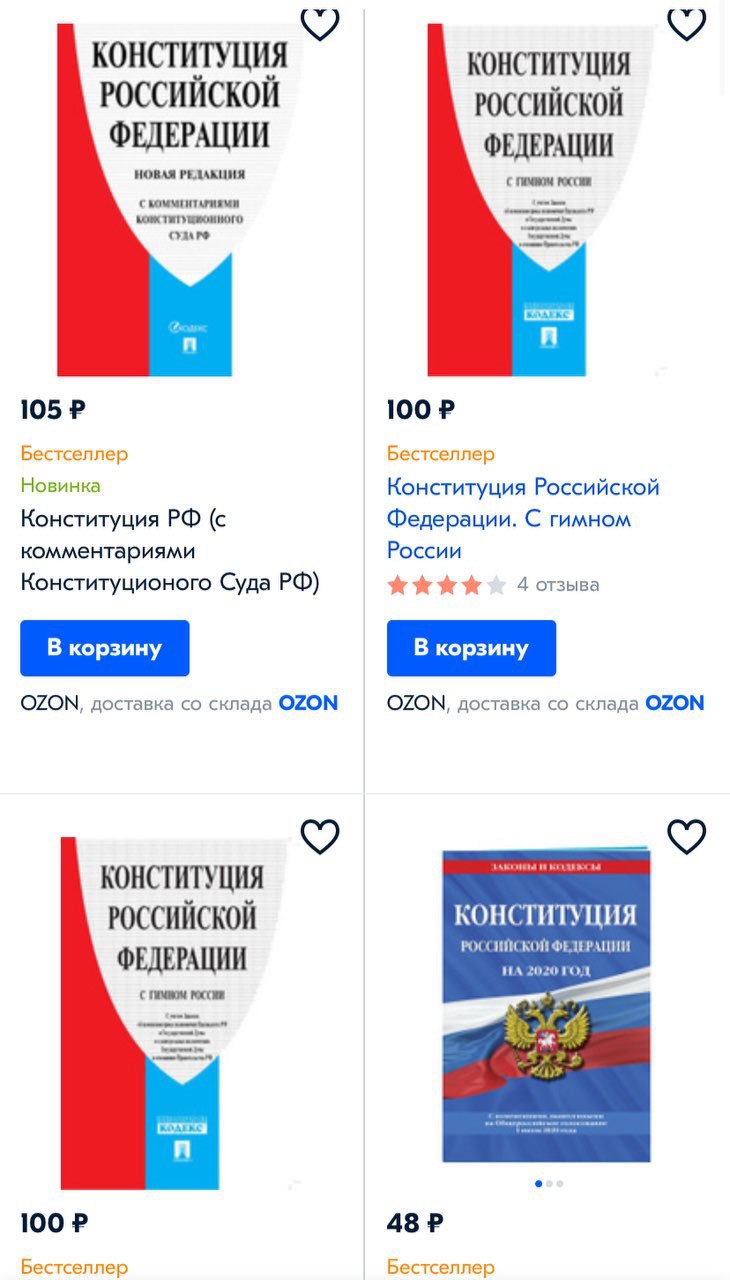Tap the "Новинка" label on first product
The image size is (730, 1280).
point(60,486)
